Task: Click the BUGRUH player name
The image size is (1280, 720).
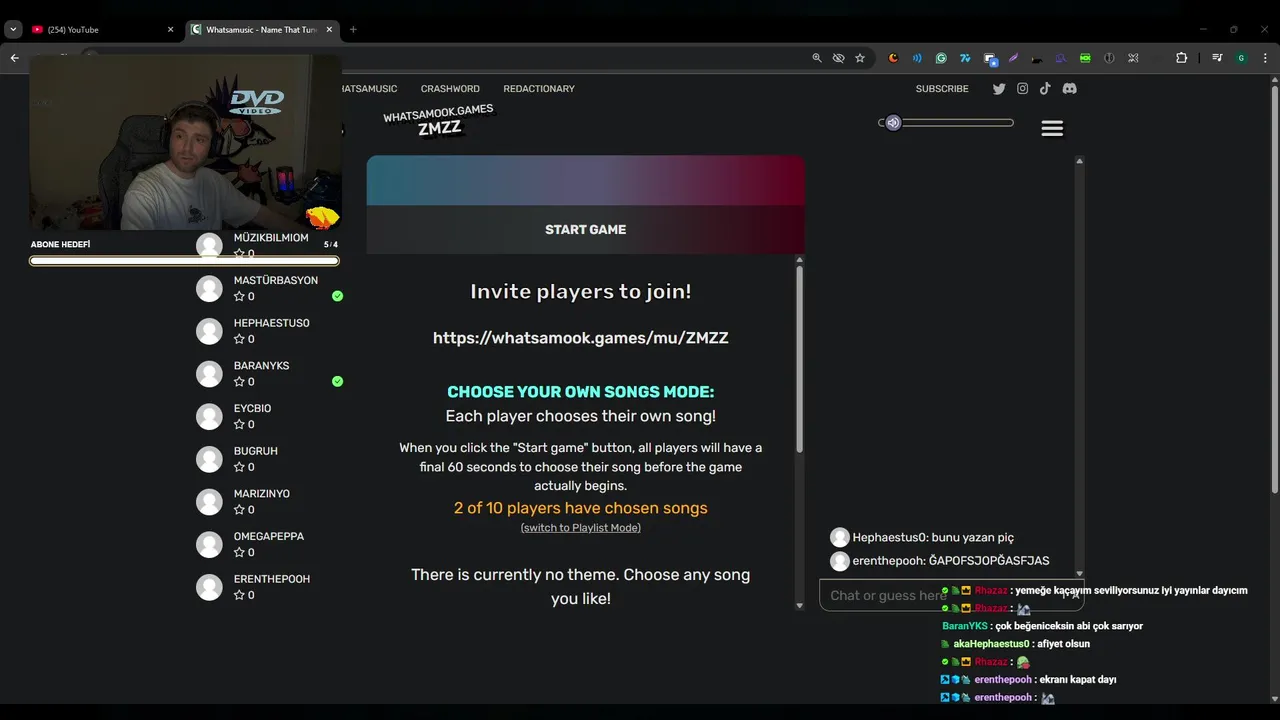Action: [x=256, y=451]
